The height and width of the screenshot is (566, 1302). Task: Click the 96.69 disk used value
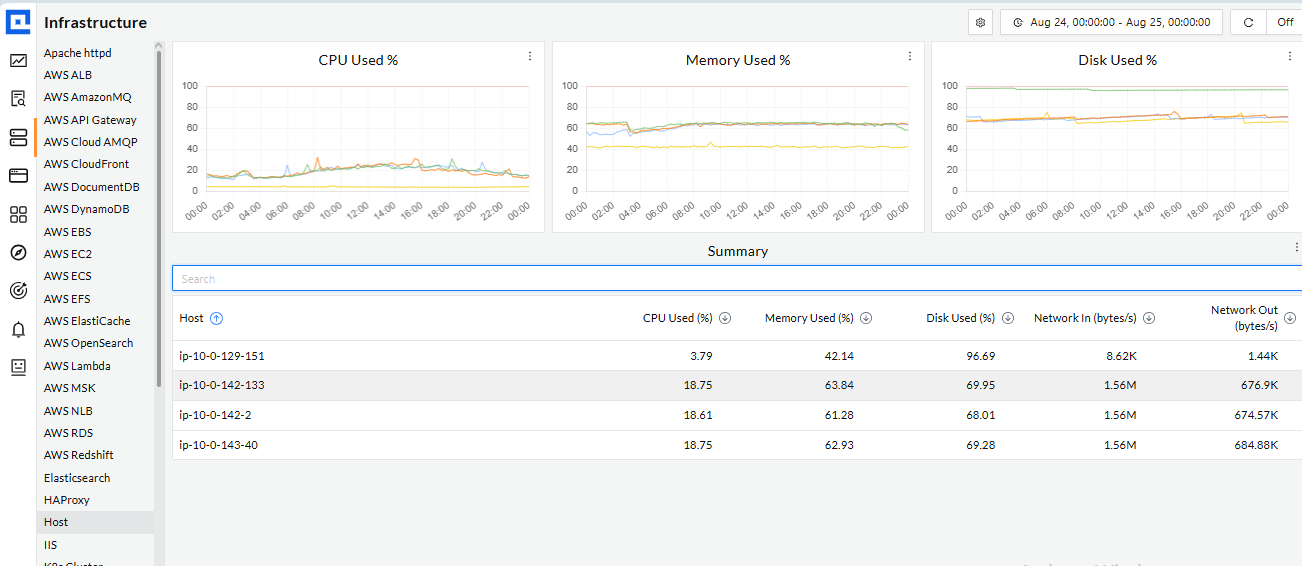pyautogui.click(x=980, y=356)
